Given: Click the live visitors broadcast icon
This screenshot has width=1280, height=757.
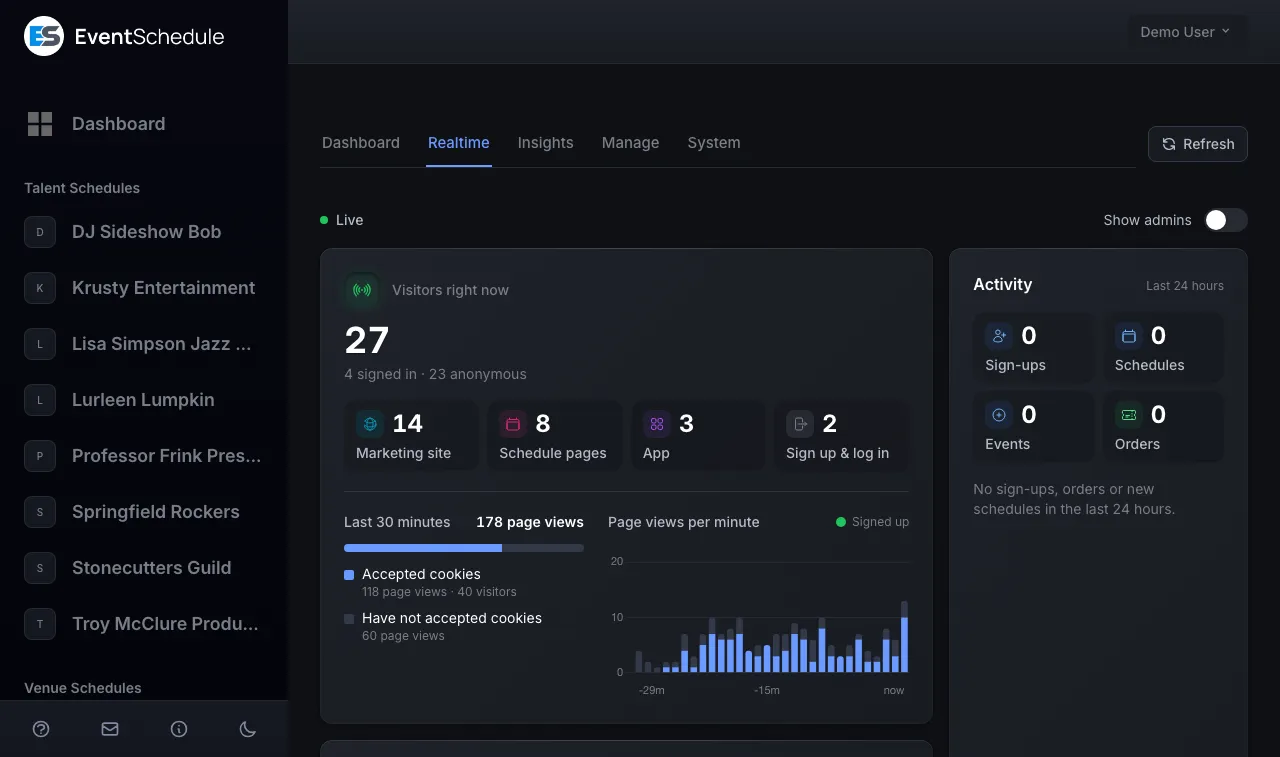Looking at the screenshot, I should coord(362,290).
